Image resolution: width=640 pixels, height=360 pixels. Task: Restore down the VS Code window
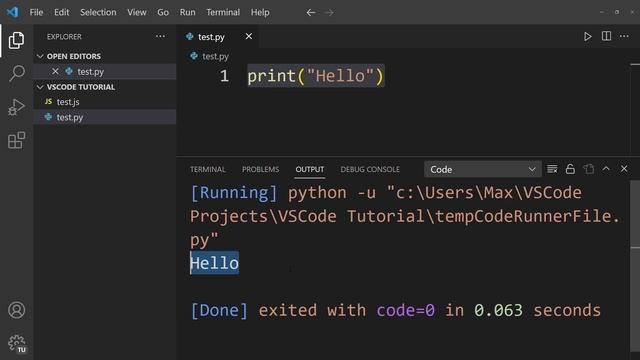pyautogui.click(x=617, y=12)
